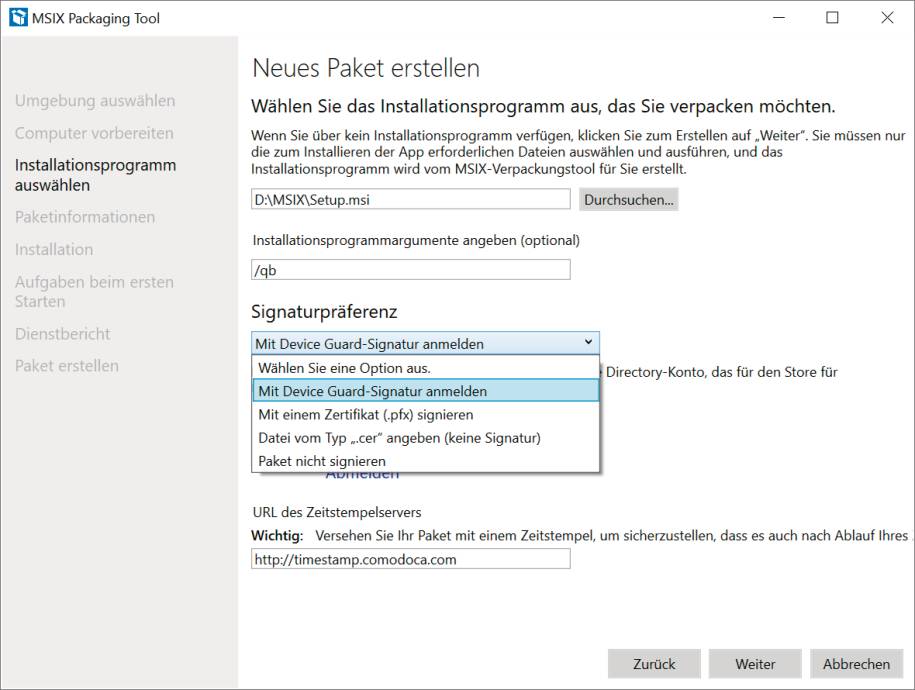Open the 'Computer vorbereiten' step

coord(95,133)
